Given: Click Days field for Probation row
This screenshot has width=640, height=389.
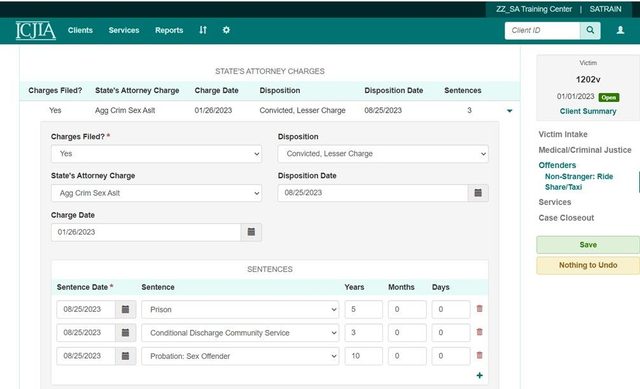Looking at the screenshot, I should pos(451,356).
